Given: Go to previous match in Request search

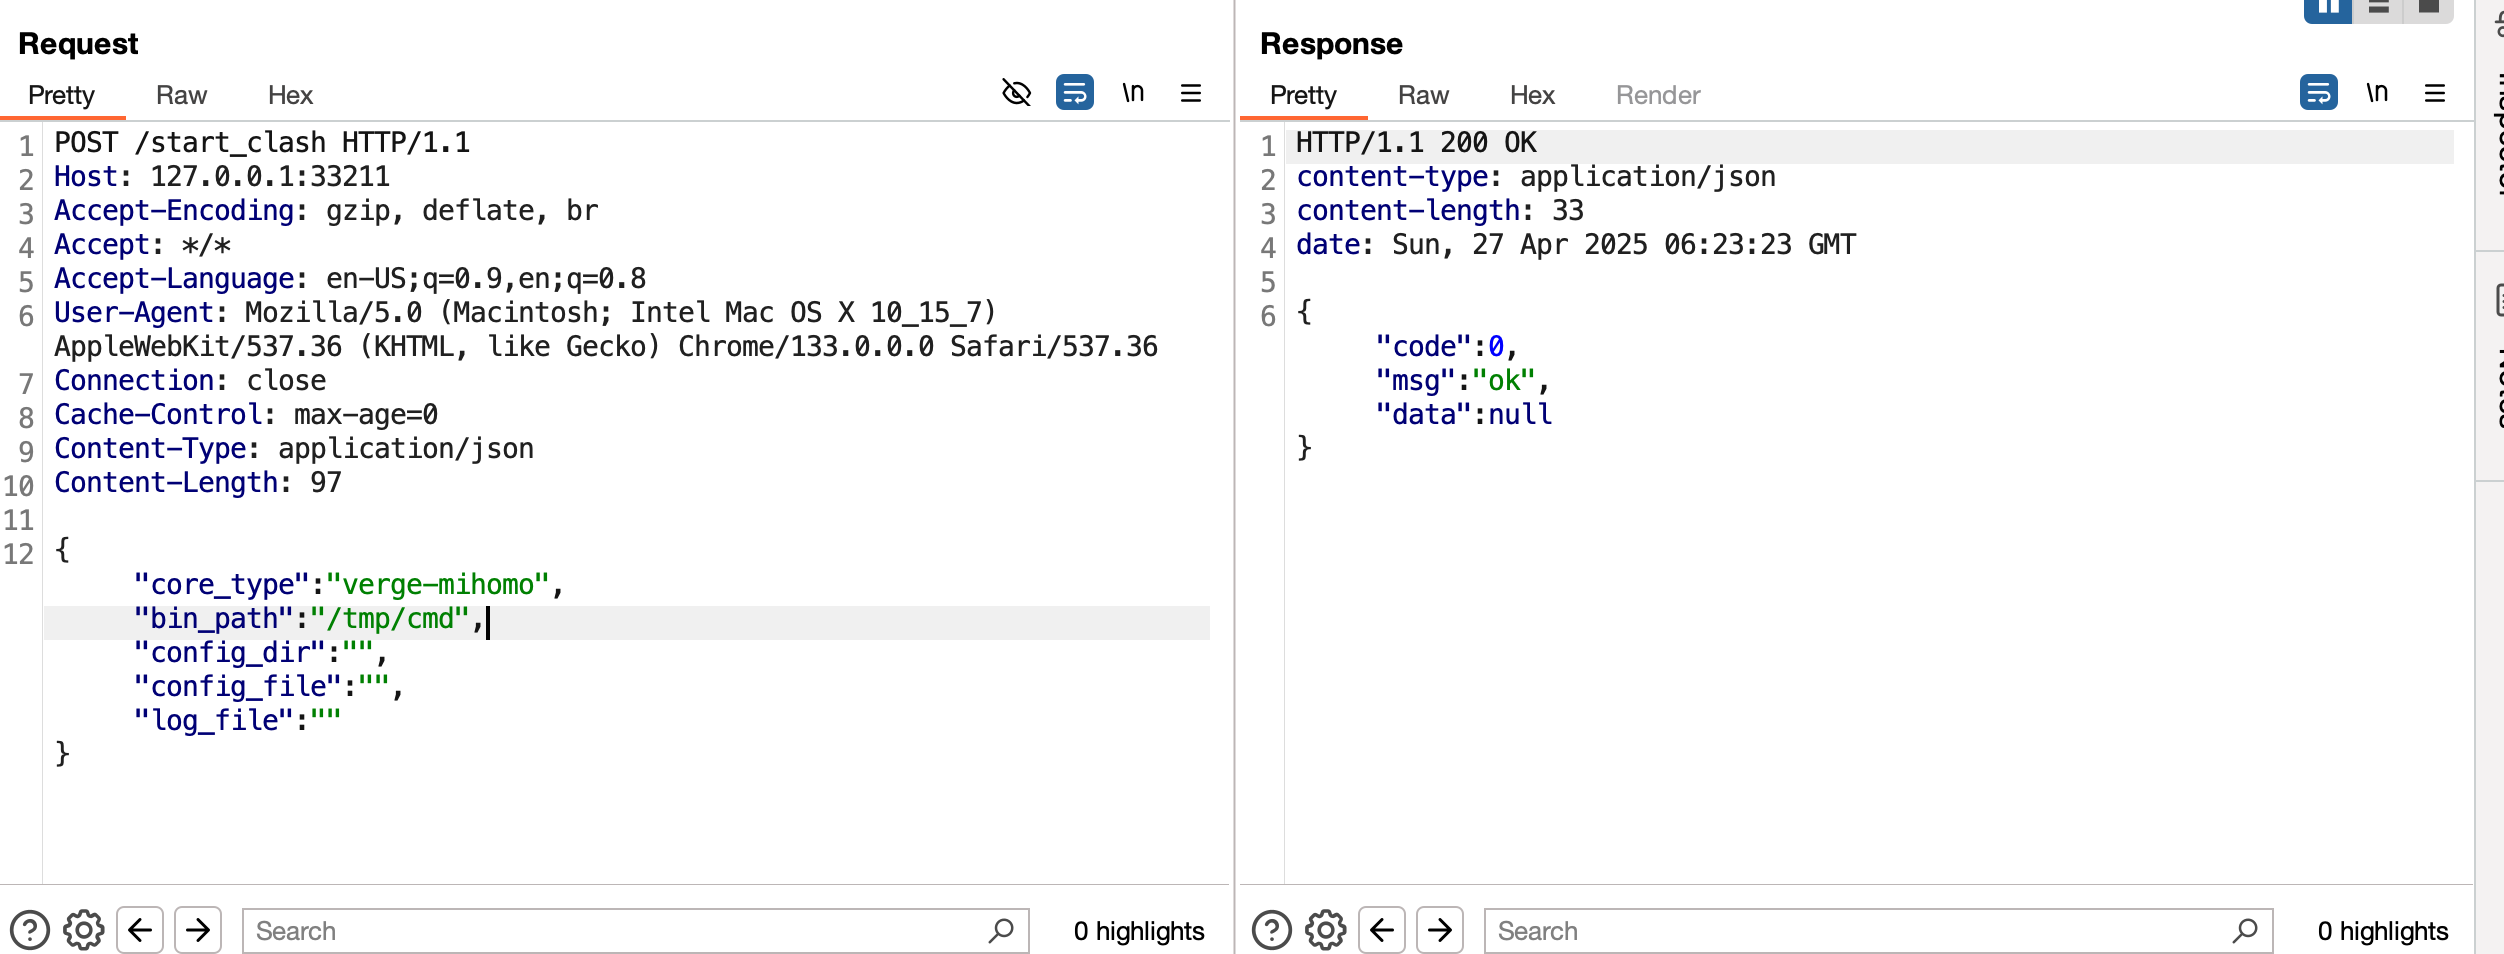Looking at the screenshot, I should click(140, 930).
